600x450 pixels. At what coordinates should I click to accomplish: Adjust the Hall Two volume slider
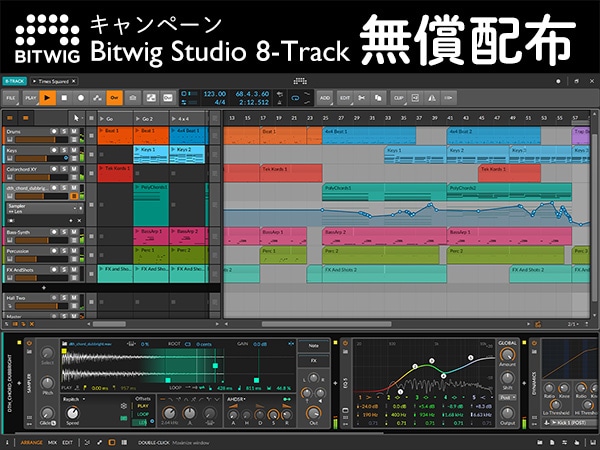pyautogui.click(x=41, y=306)
